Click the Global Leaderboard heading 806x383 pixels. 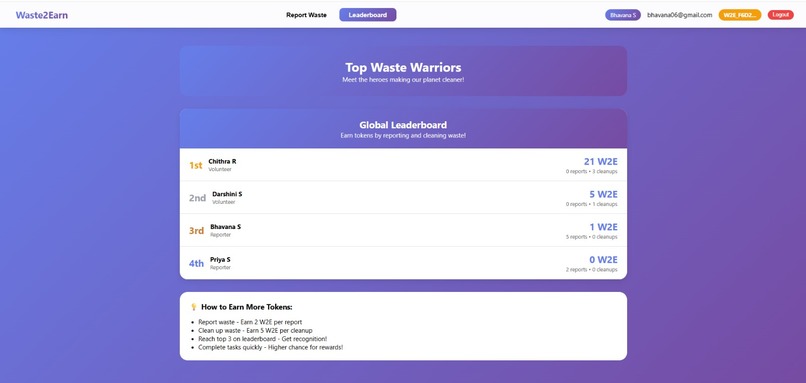coord(403,125)
